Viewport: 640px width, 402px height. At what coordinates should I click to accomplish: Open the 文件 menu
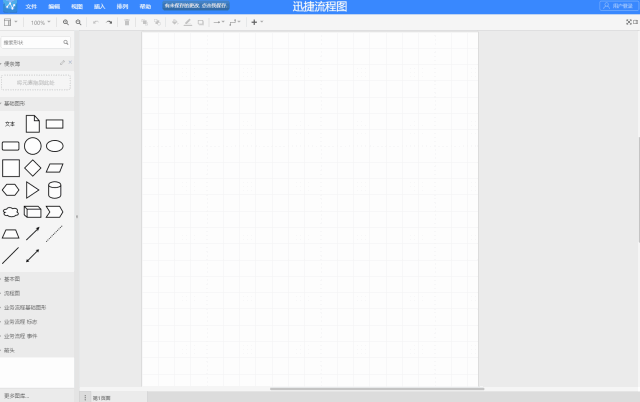(x=31, y=7)
